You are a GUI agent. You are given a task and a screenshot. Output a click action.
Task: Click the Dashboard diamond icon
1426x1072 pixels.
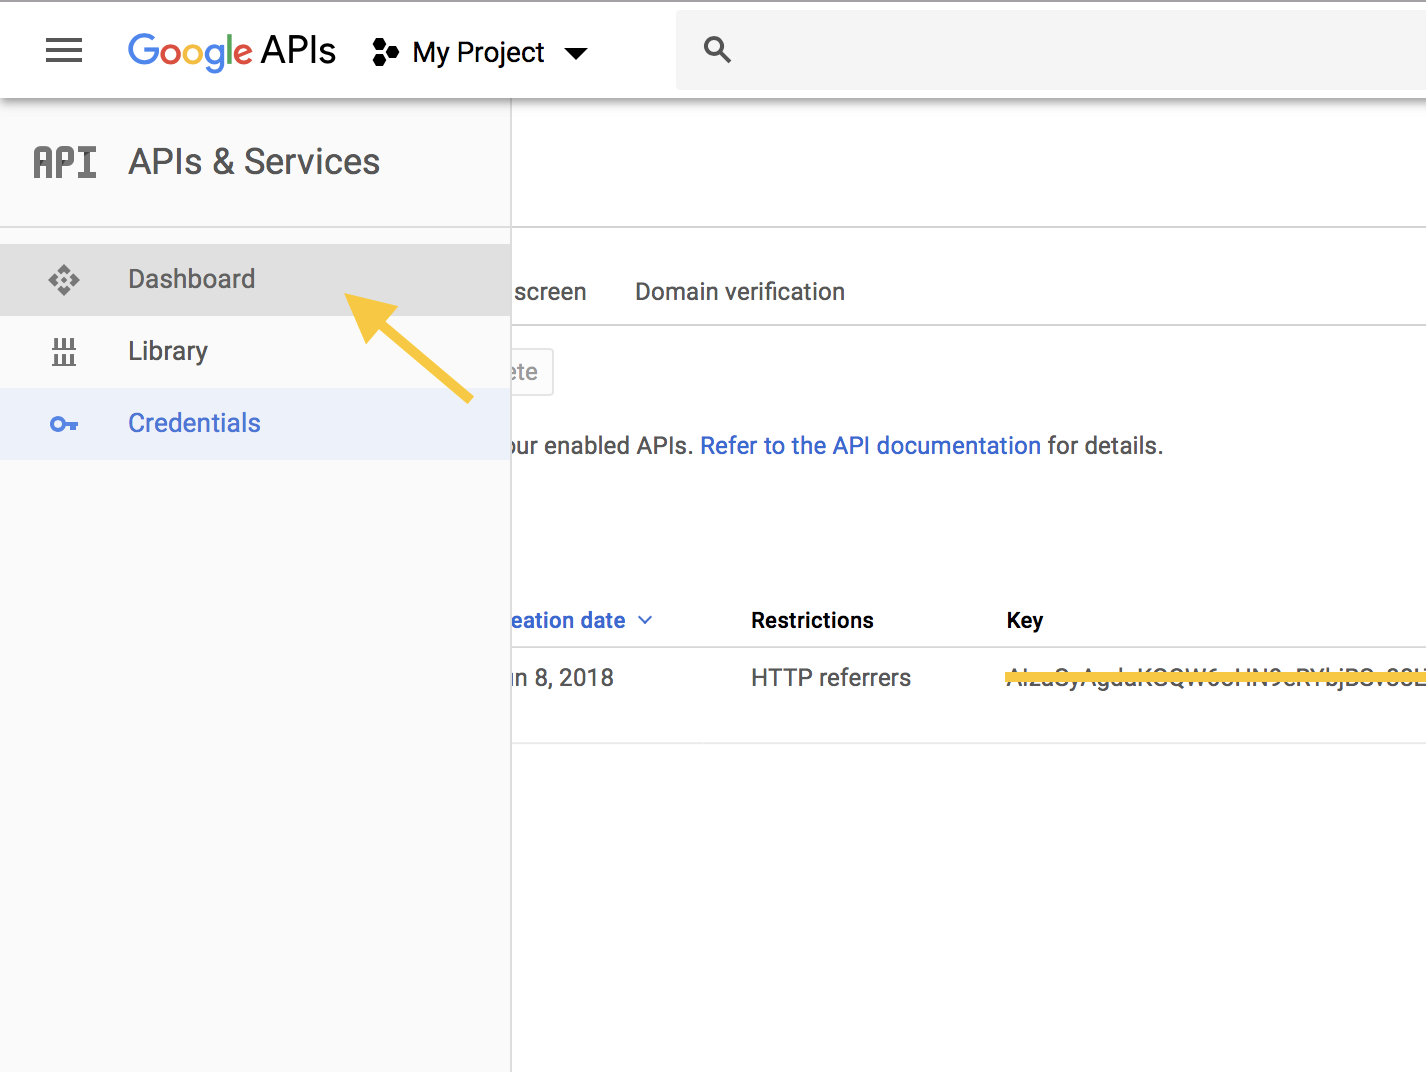[64, 279]
